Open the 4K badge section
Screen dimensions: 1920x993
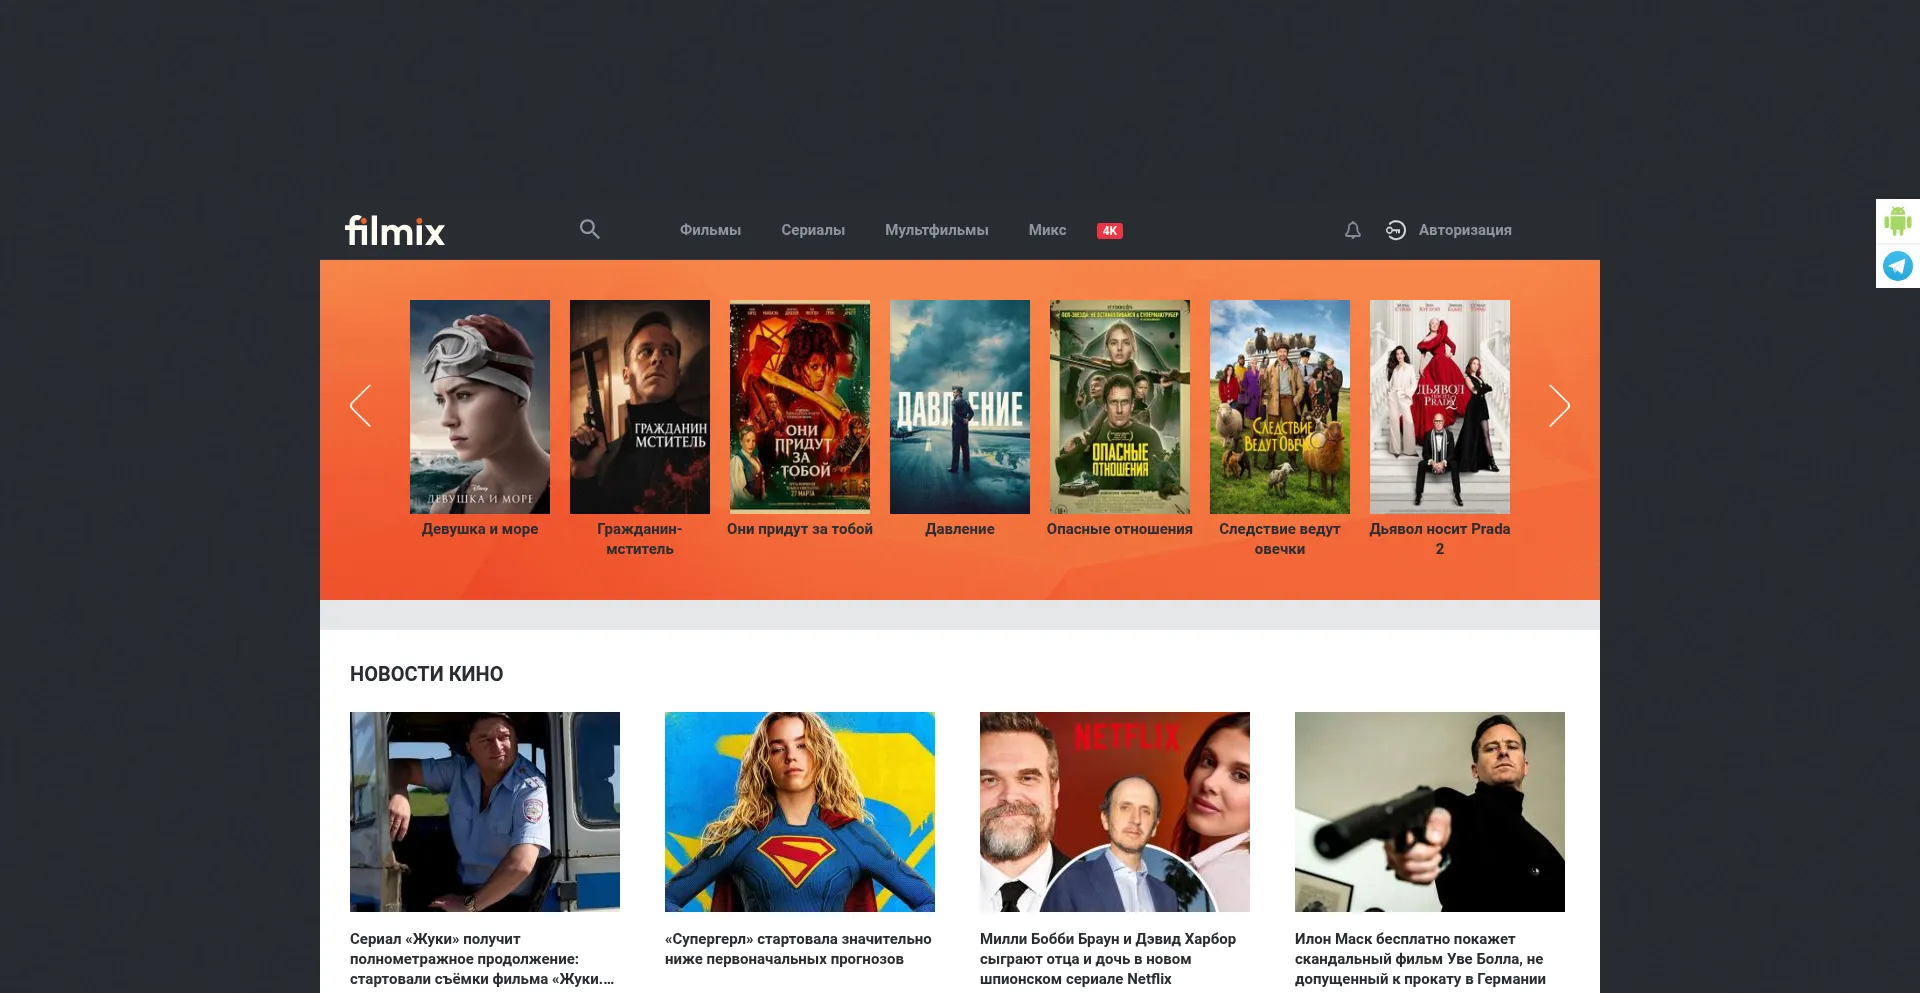pyautogui.click(x=1109, y=230)
